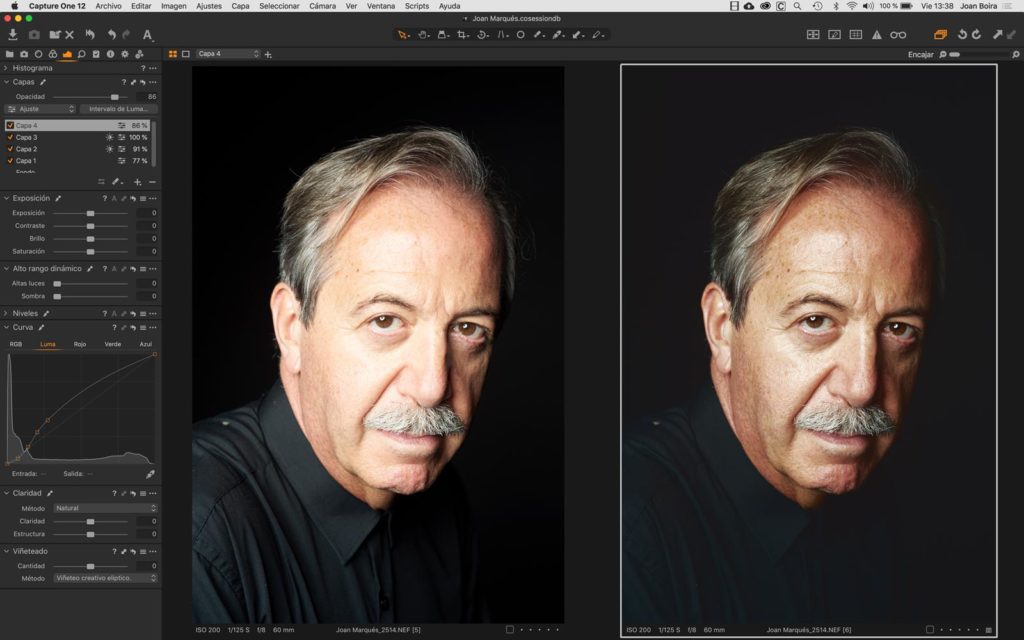Open the Cámara menu
This screenshot has height=640, width=1024.
coord(322,6)
